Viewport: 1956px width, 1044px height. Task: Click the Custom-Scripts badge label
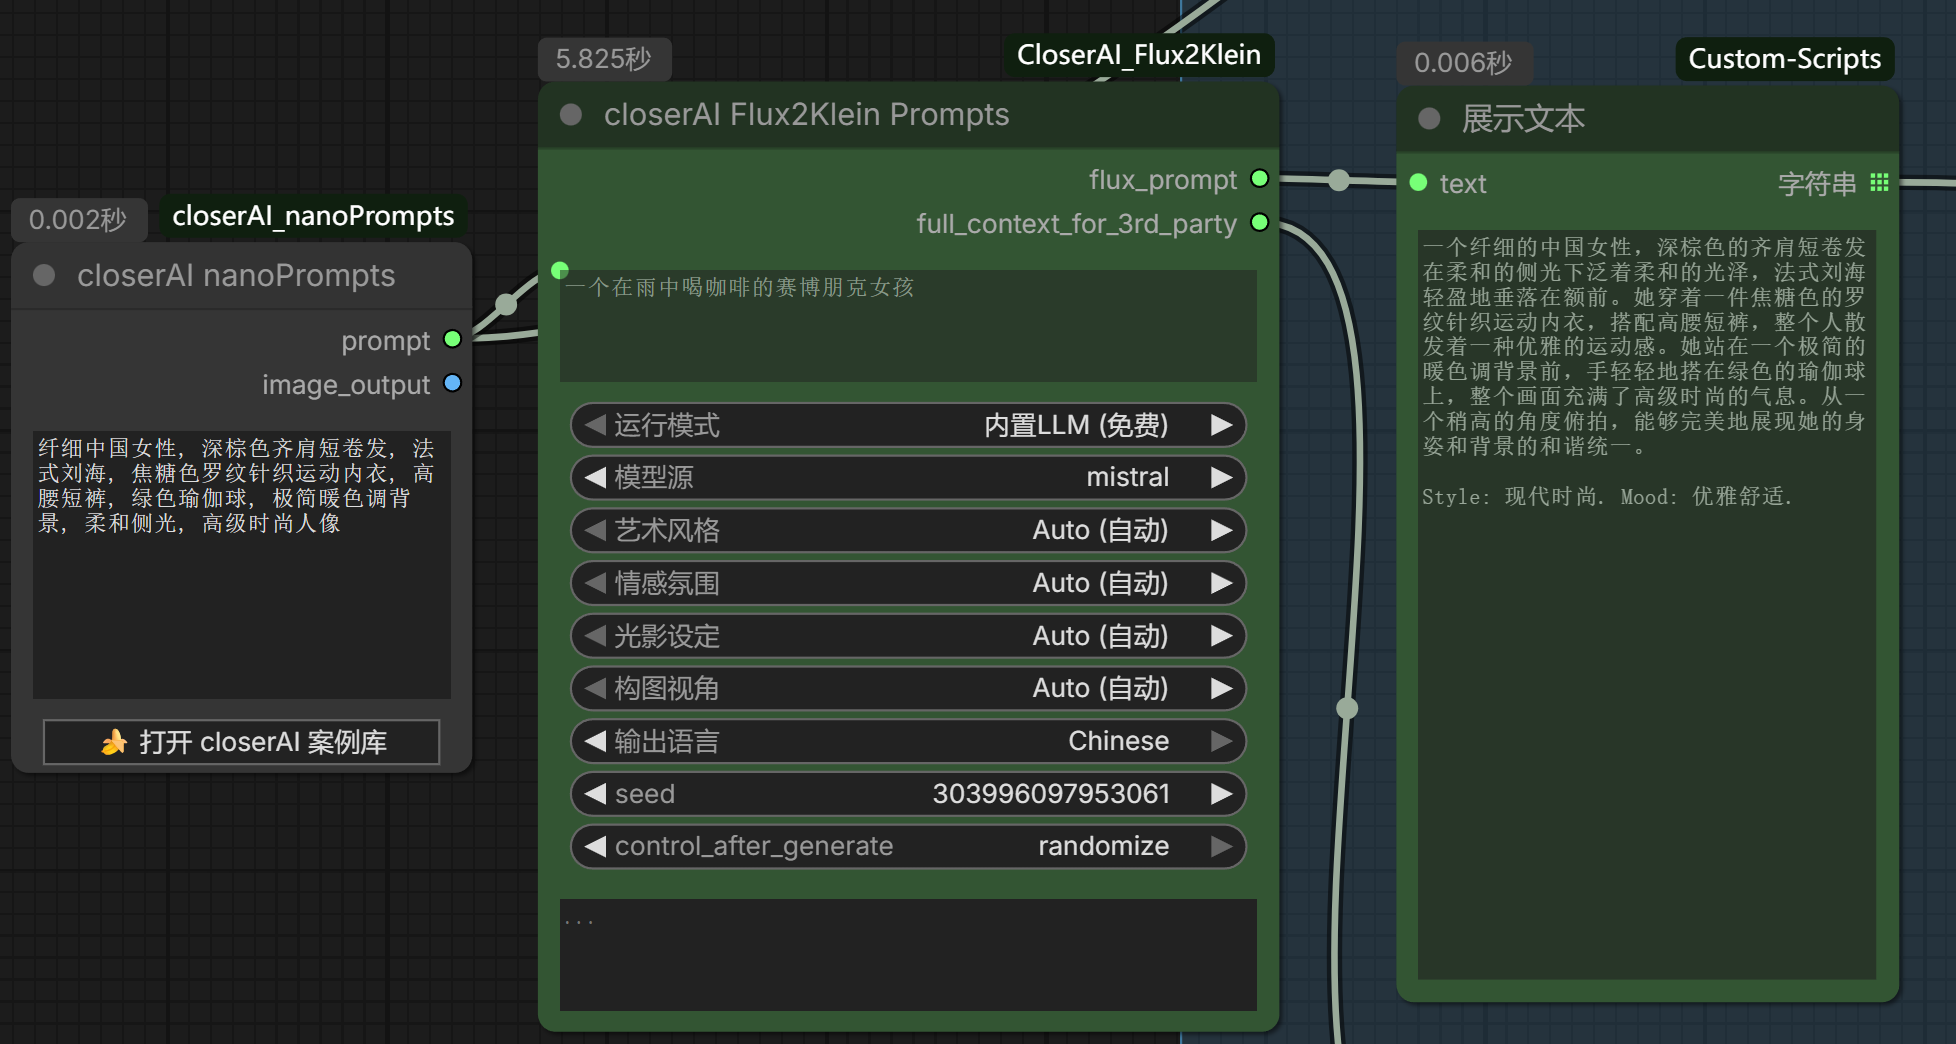1784,59
